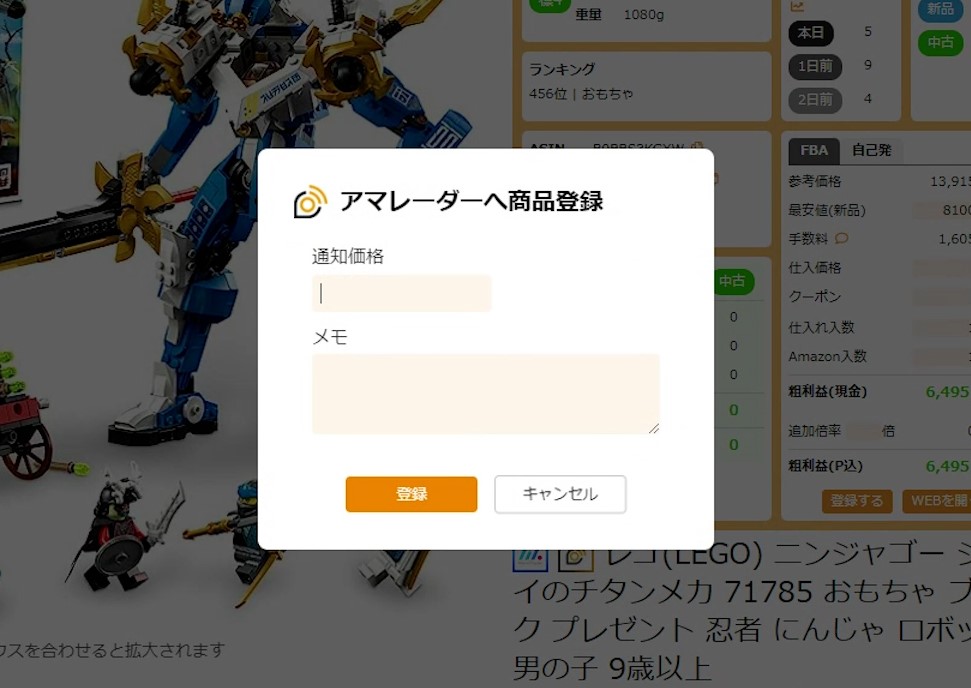Select the 本日 period pill
971x688 pixels.
point(811,33)
